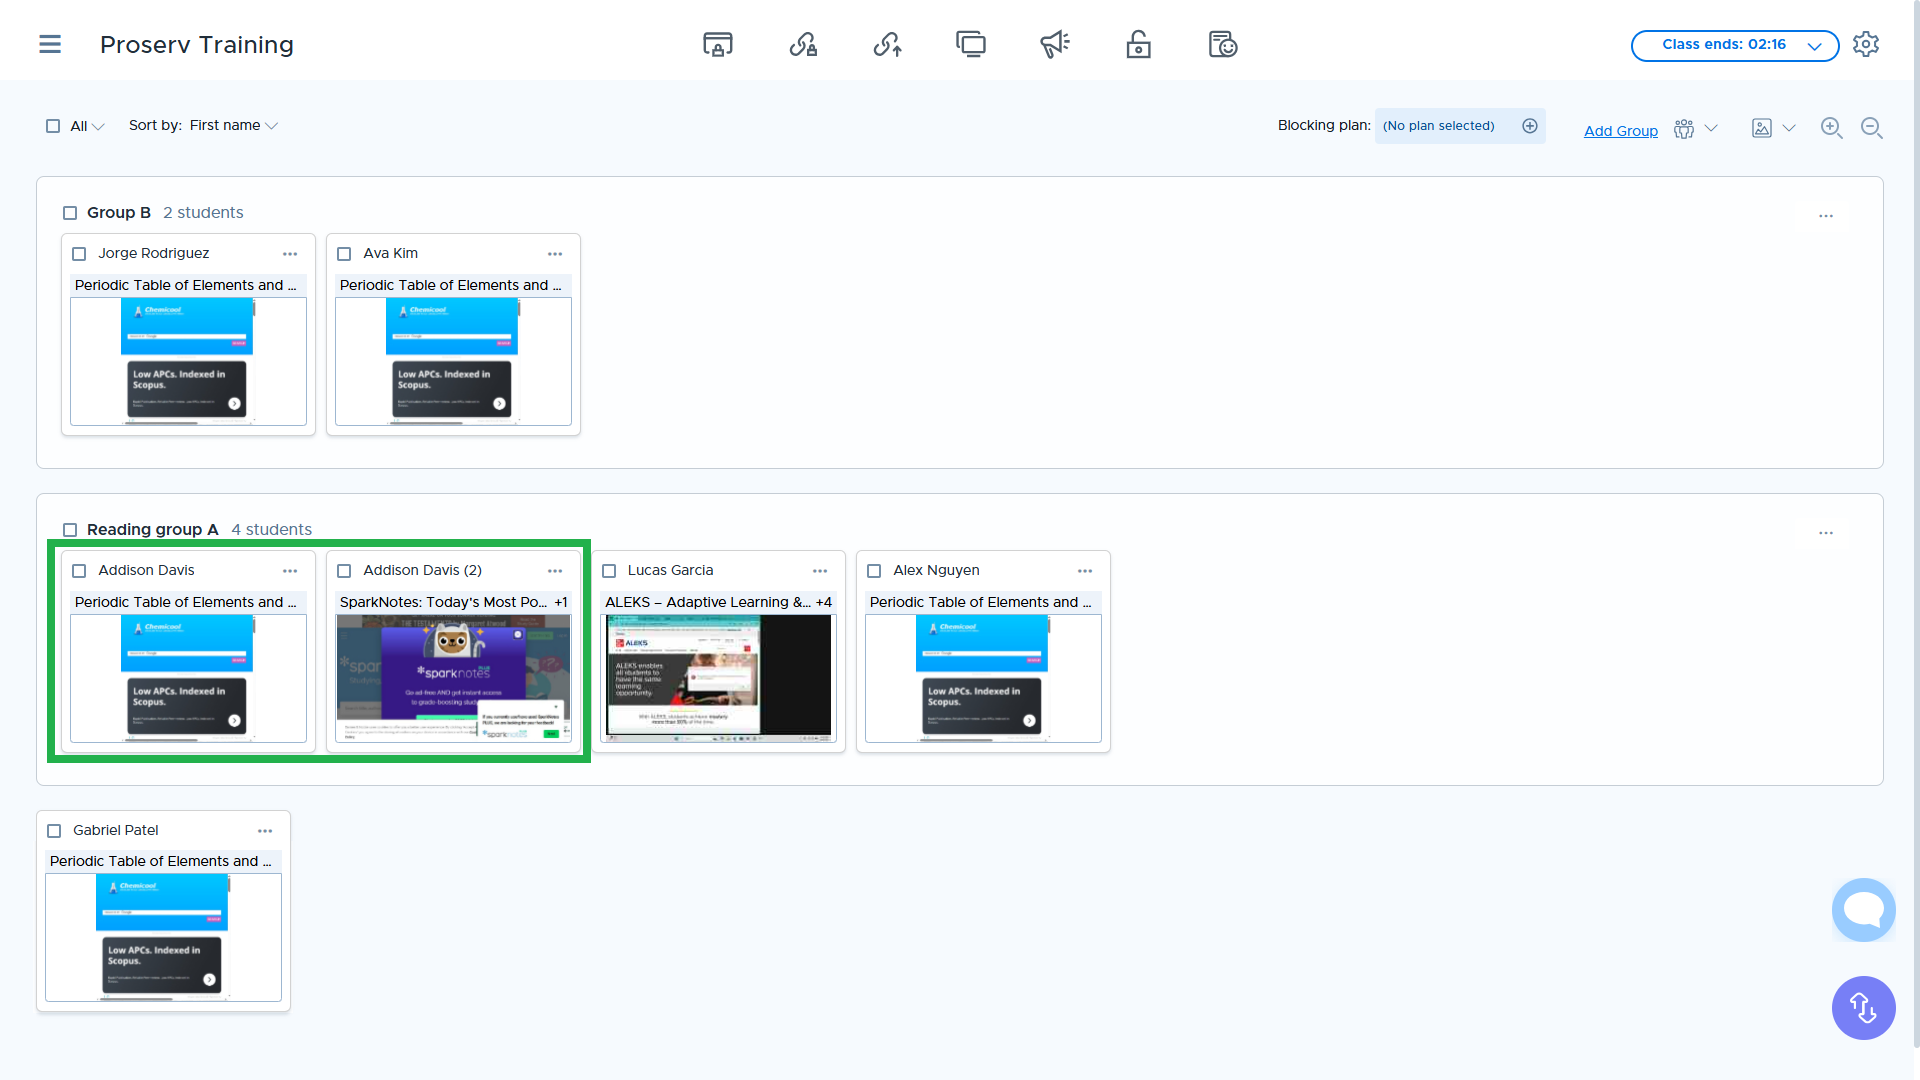The image size is (1920, 1080).
Task: Click the zoom in magnifier icon
Action: [1832, 128]
